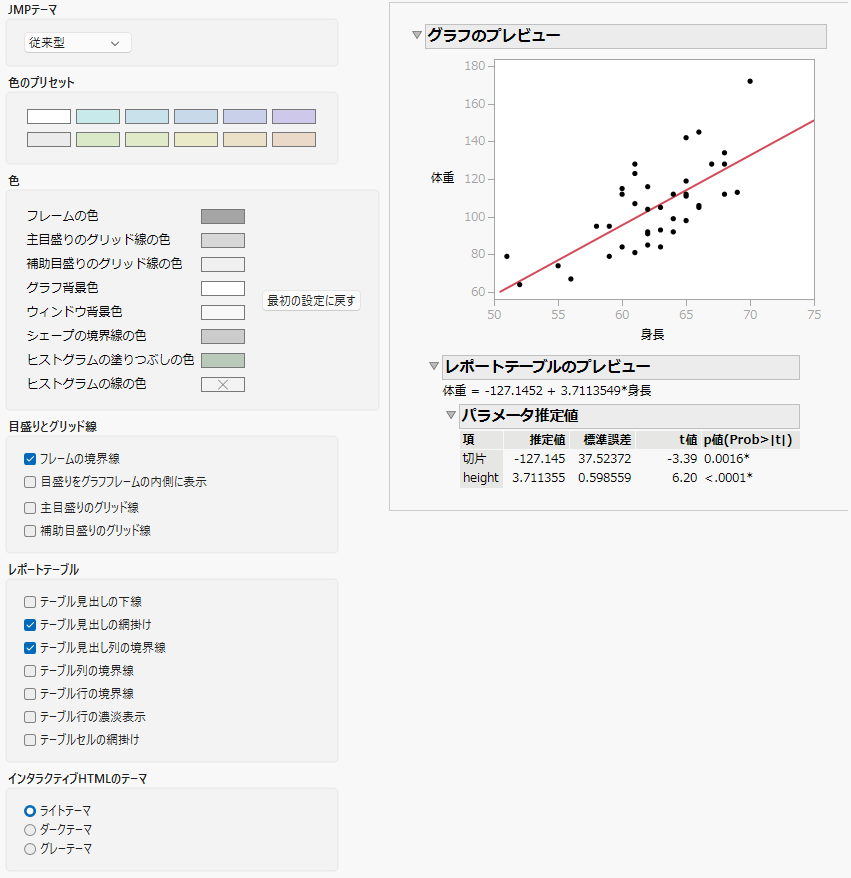Open the 補助目盛りのグリッド線の色 color swatch
Image resolution: width=851 pixels, height=878 pixels.
pos(223,264)
